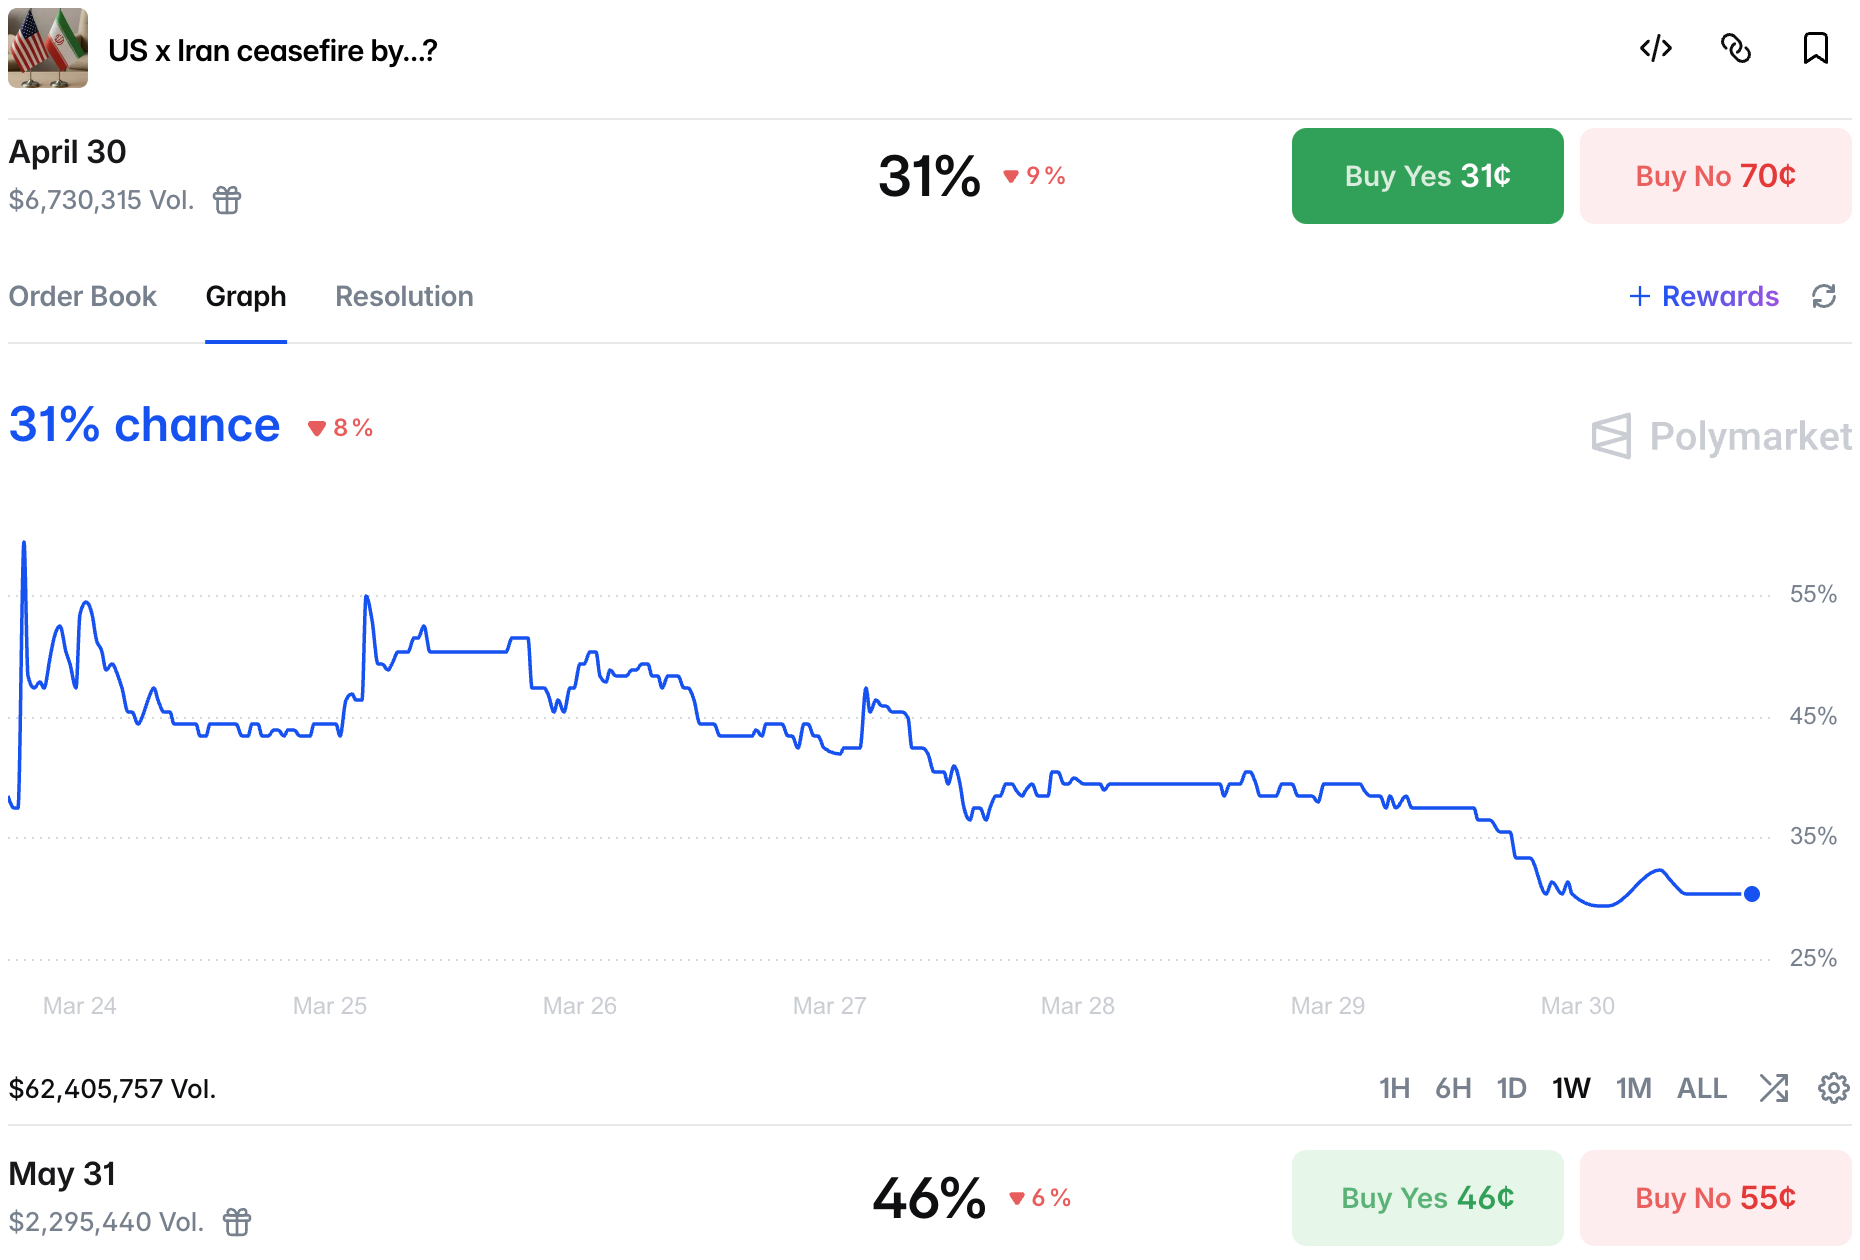Click the blue endpoint dot on the chart
1860x1260 pixels.
click(1751, 894)
